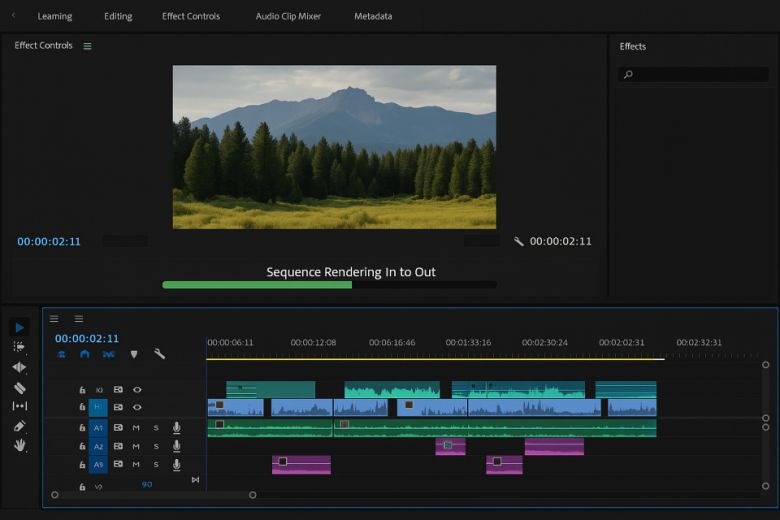Image resolution: width=780 pixels, height=520 pixels.
Task: Toggle lock on audio track A1
Action: point(82,428)
